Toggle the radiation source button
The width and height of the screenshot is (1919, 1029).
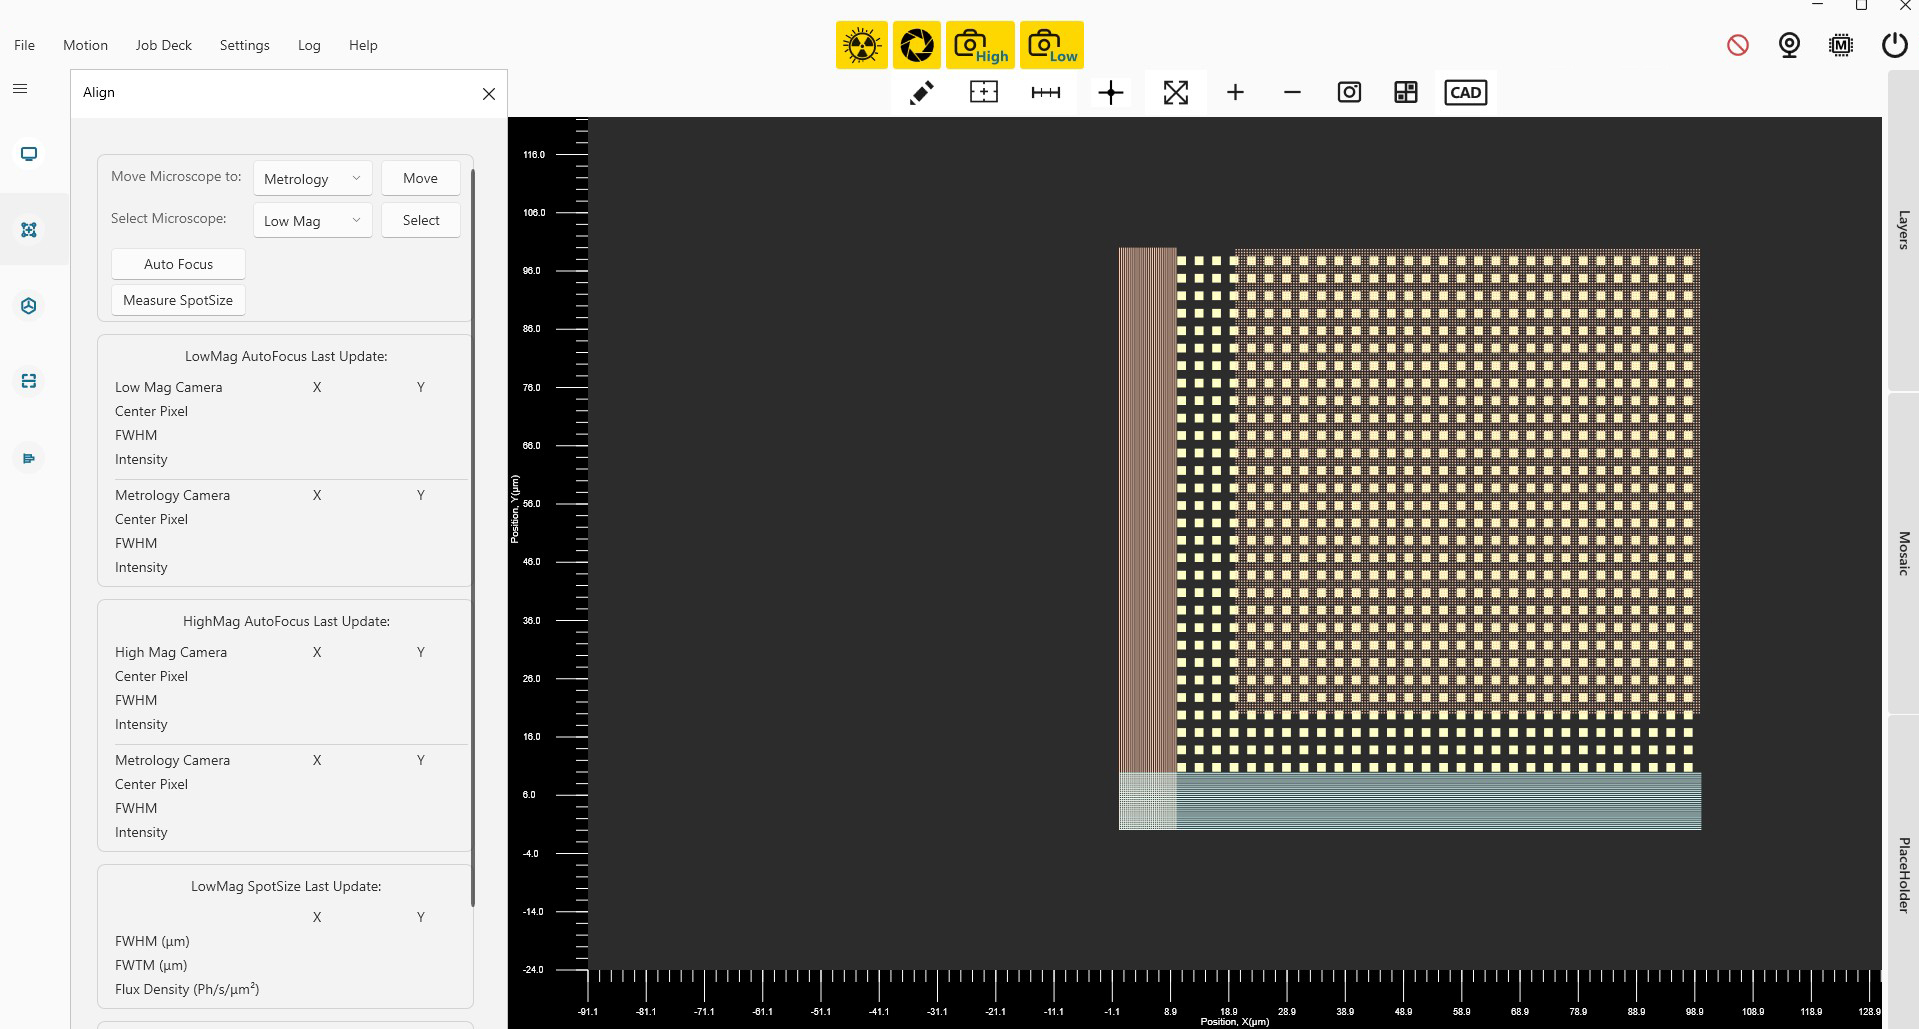point(861,45)
